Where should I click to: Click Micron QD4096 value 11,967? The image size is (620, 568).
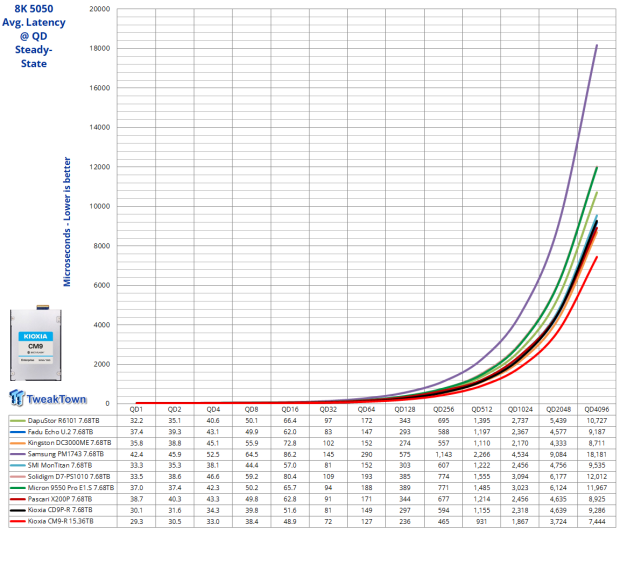[597, 488]
